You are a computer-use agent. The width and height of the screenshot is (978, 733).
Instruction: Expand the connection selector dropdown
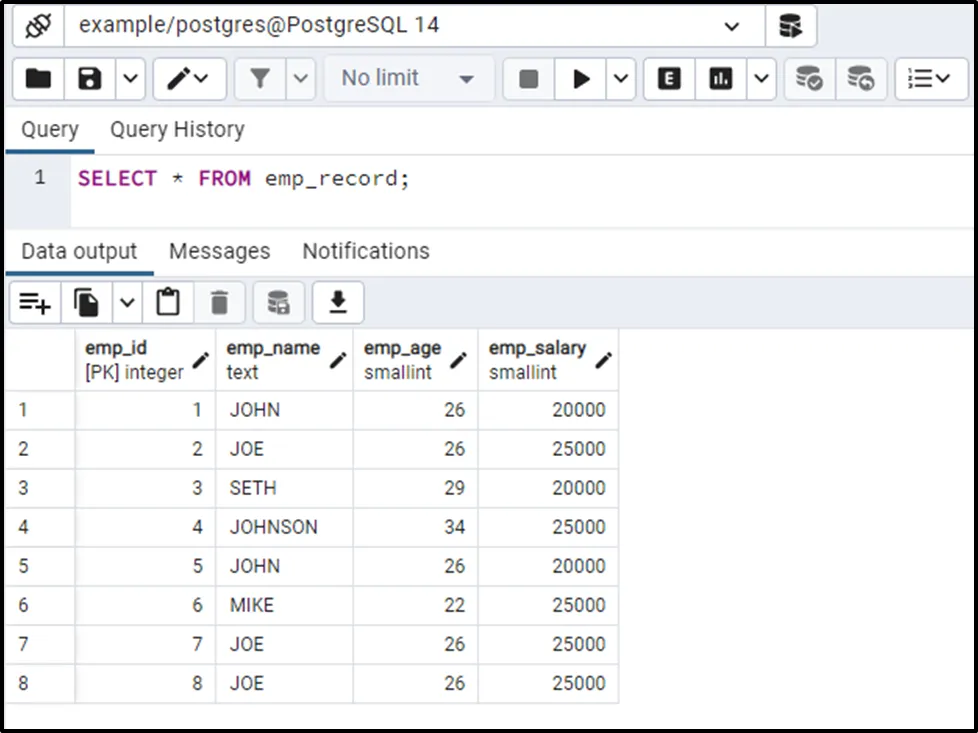(x=731, y=27)
